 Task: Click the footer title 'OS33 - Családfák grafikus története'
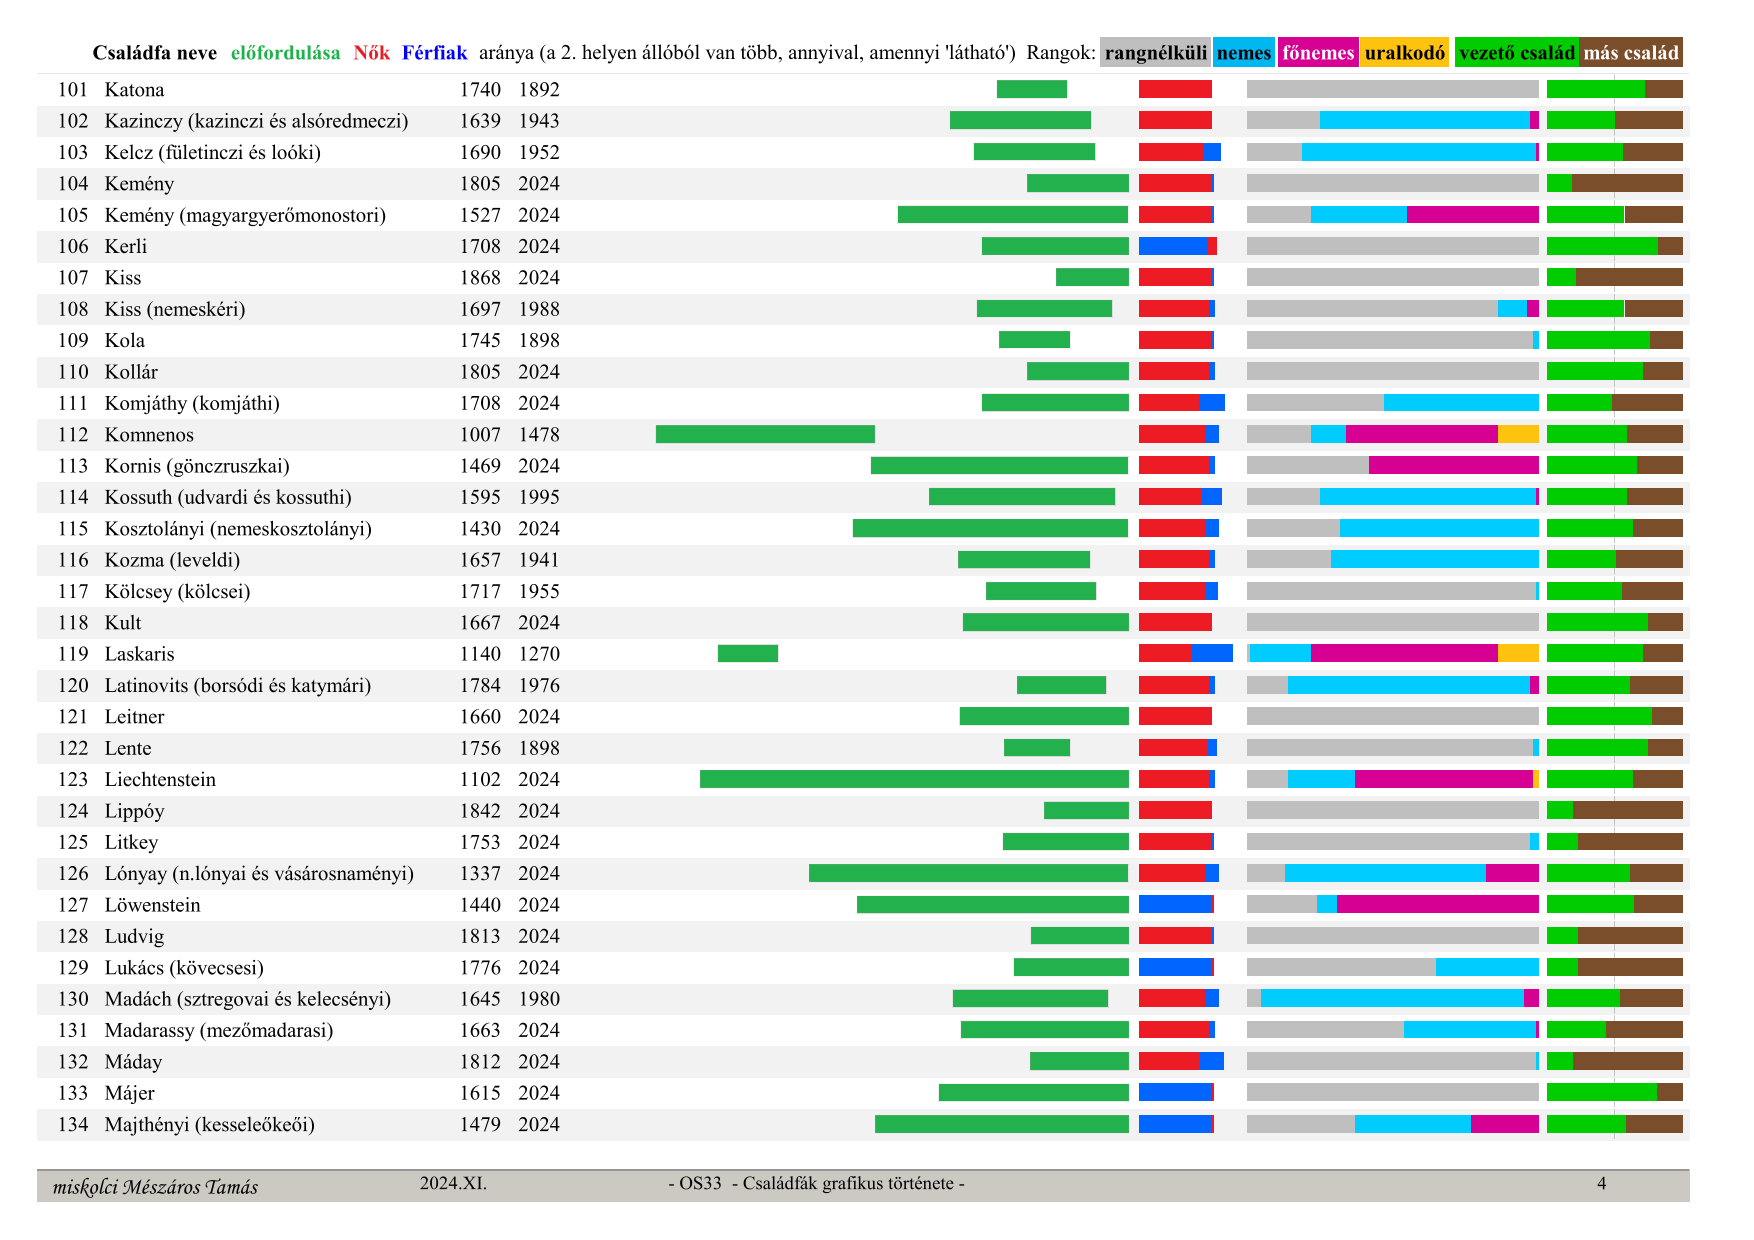[816, 1184]
